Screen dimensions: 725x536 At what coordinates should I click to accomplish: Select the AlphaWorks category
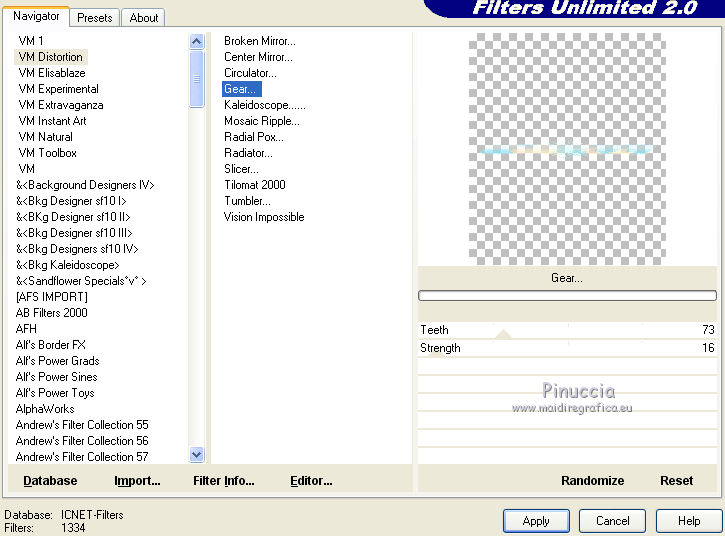click(45, 409)
